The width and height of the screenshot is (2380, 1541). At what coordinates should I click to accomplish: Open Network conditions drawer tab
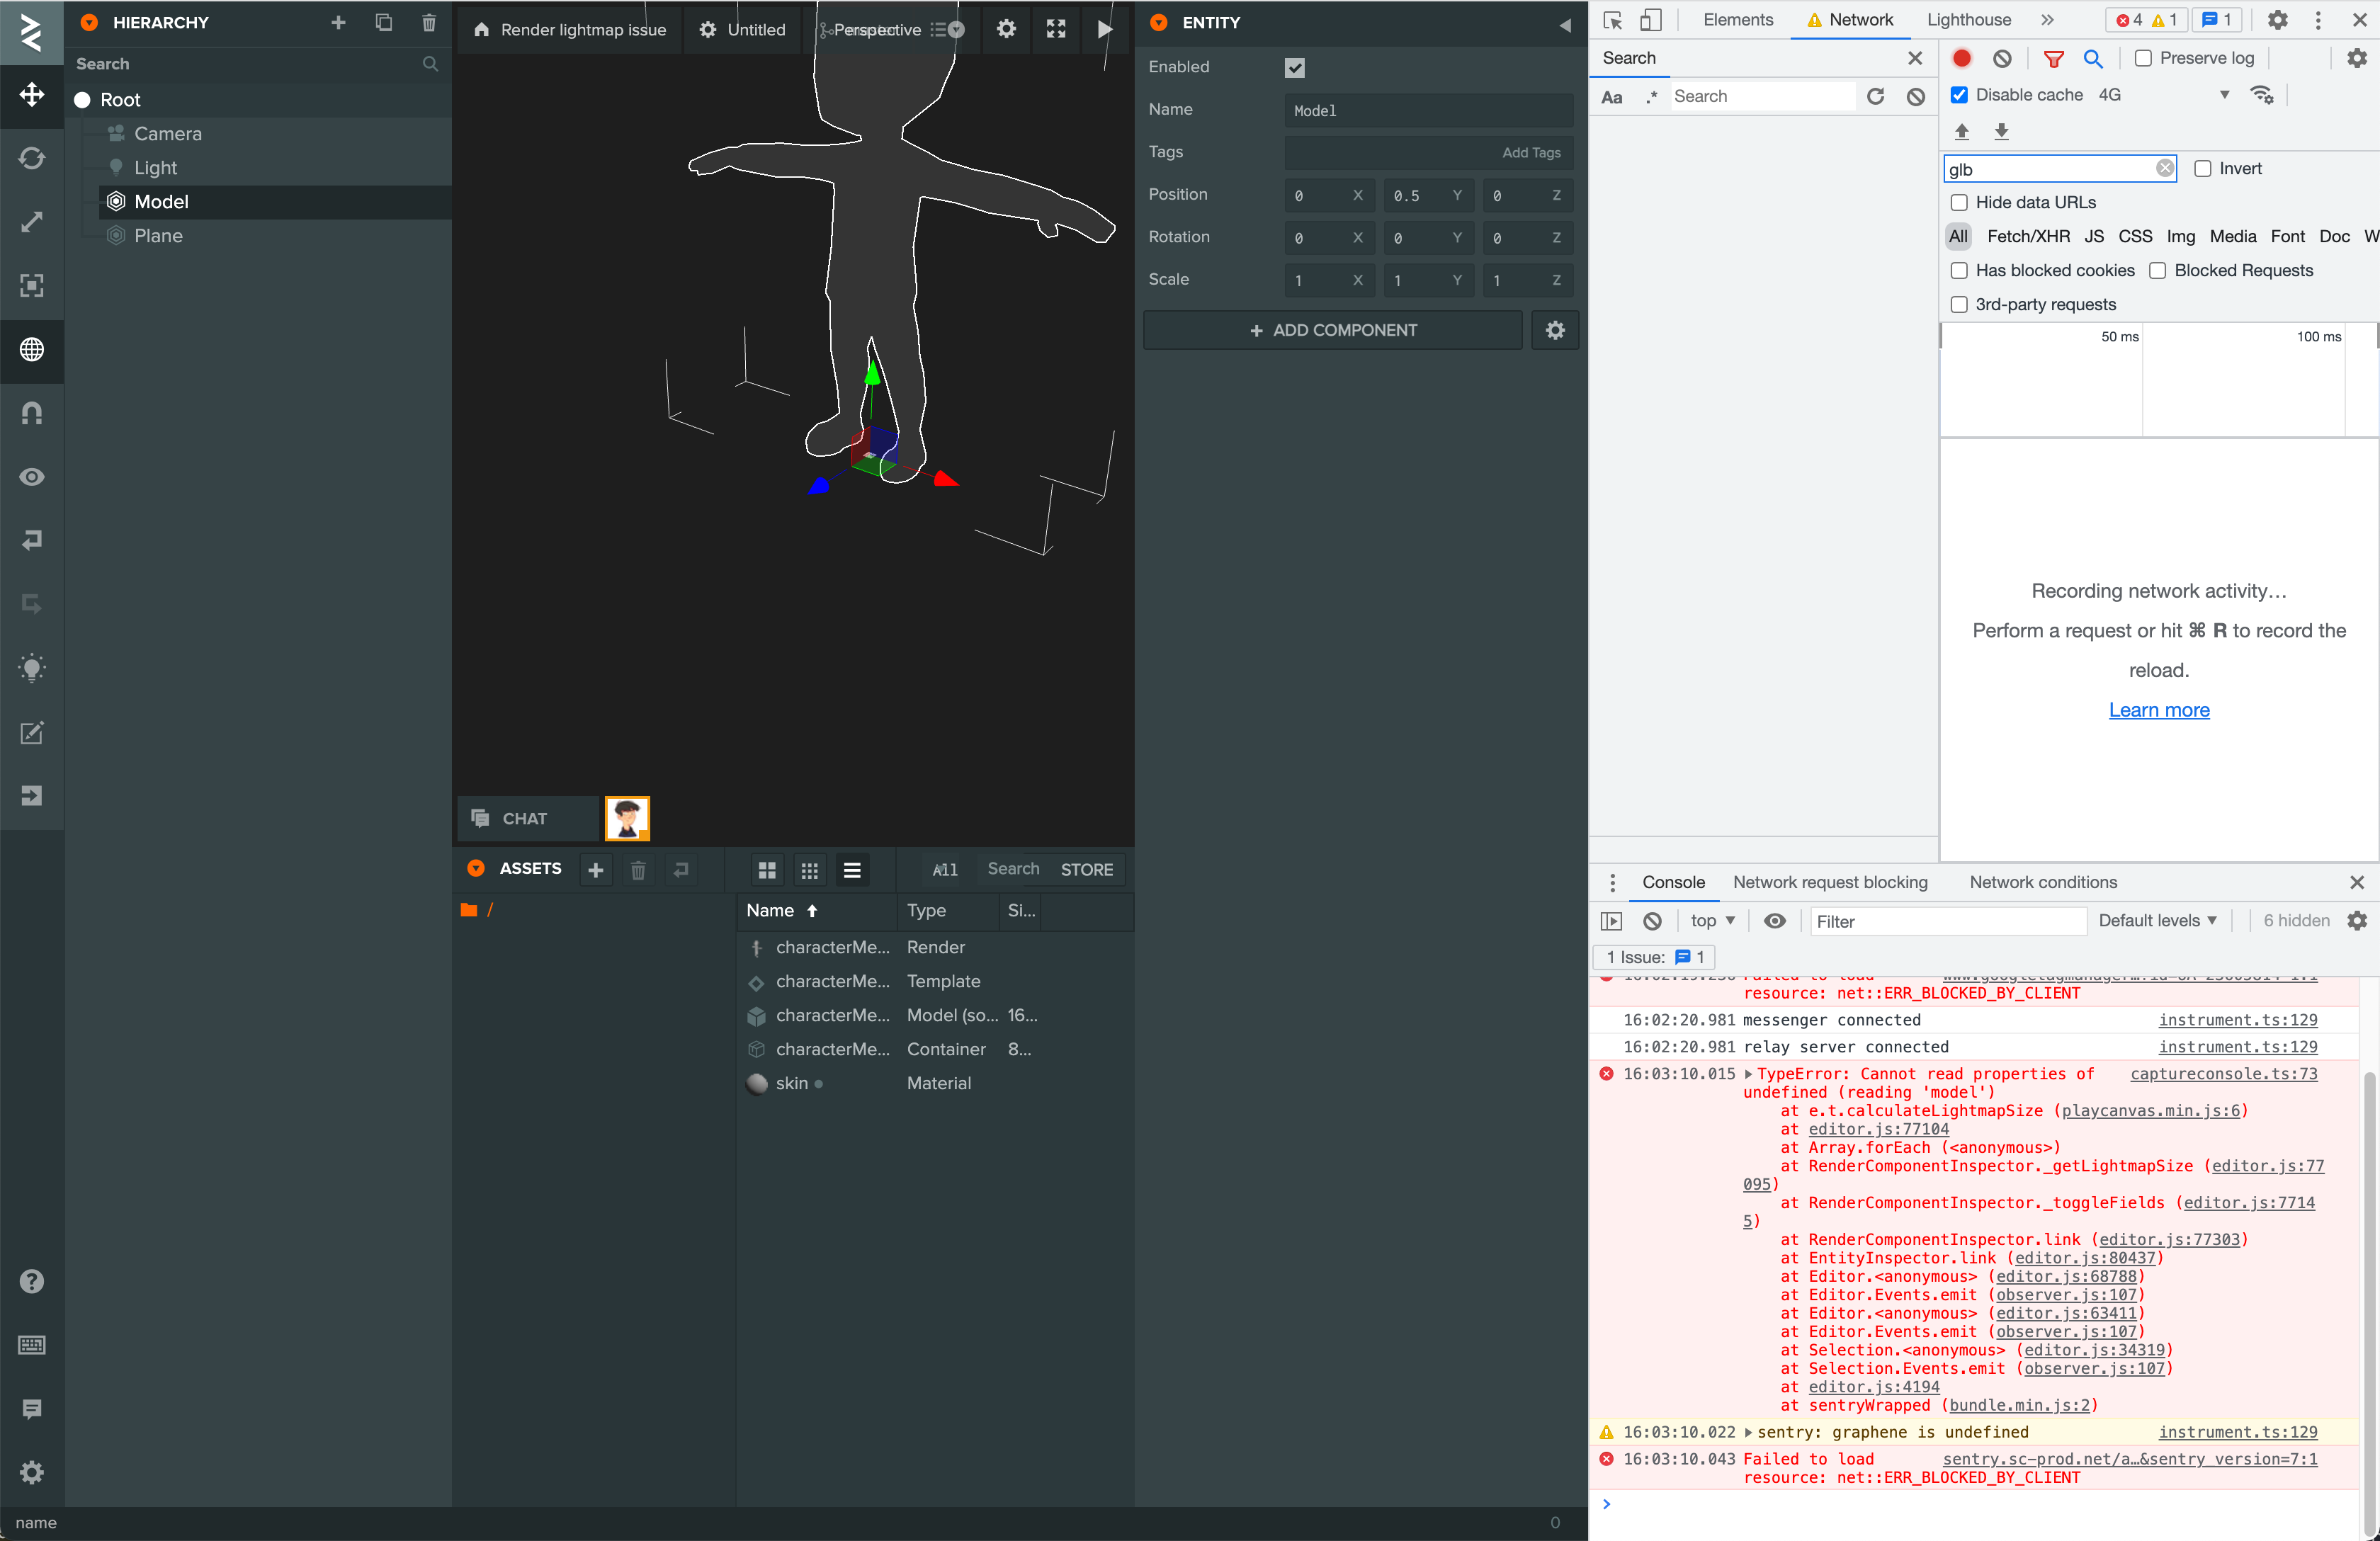(2042, 883)
